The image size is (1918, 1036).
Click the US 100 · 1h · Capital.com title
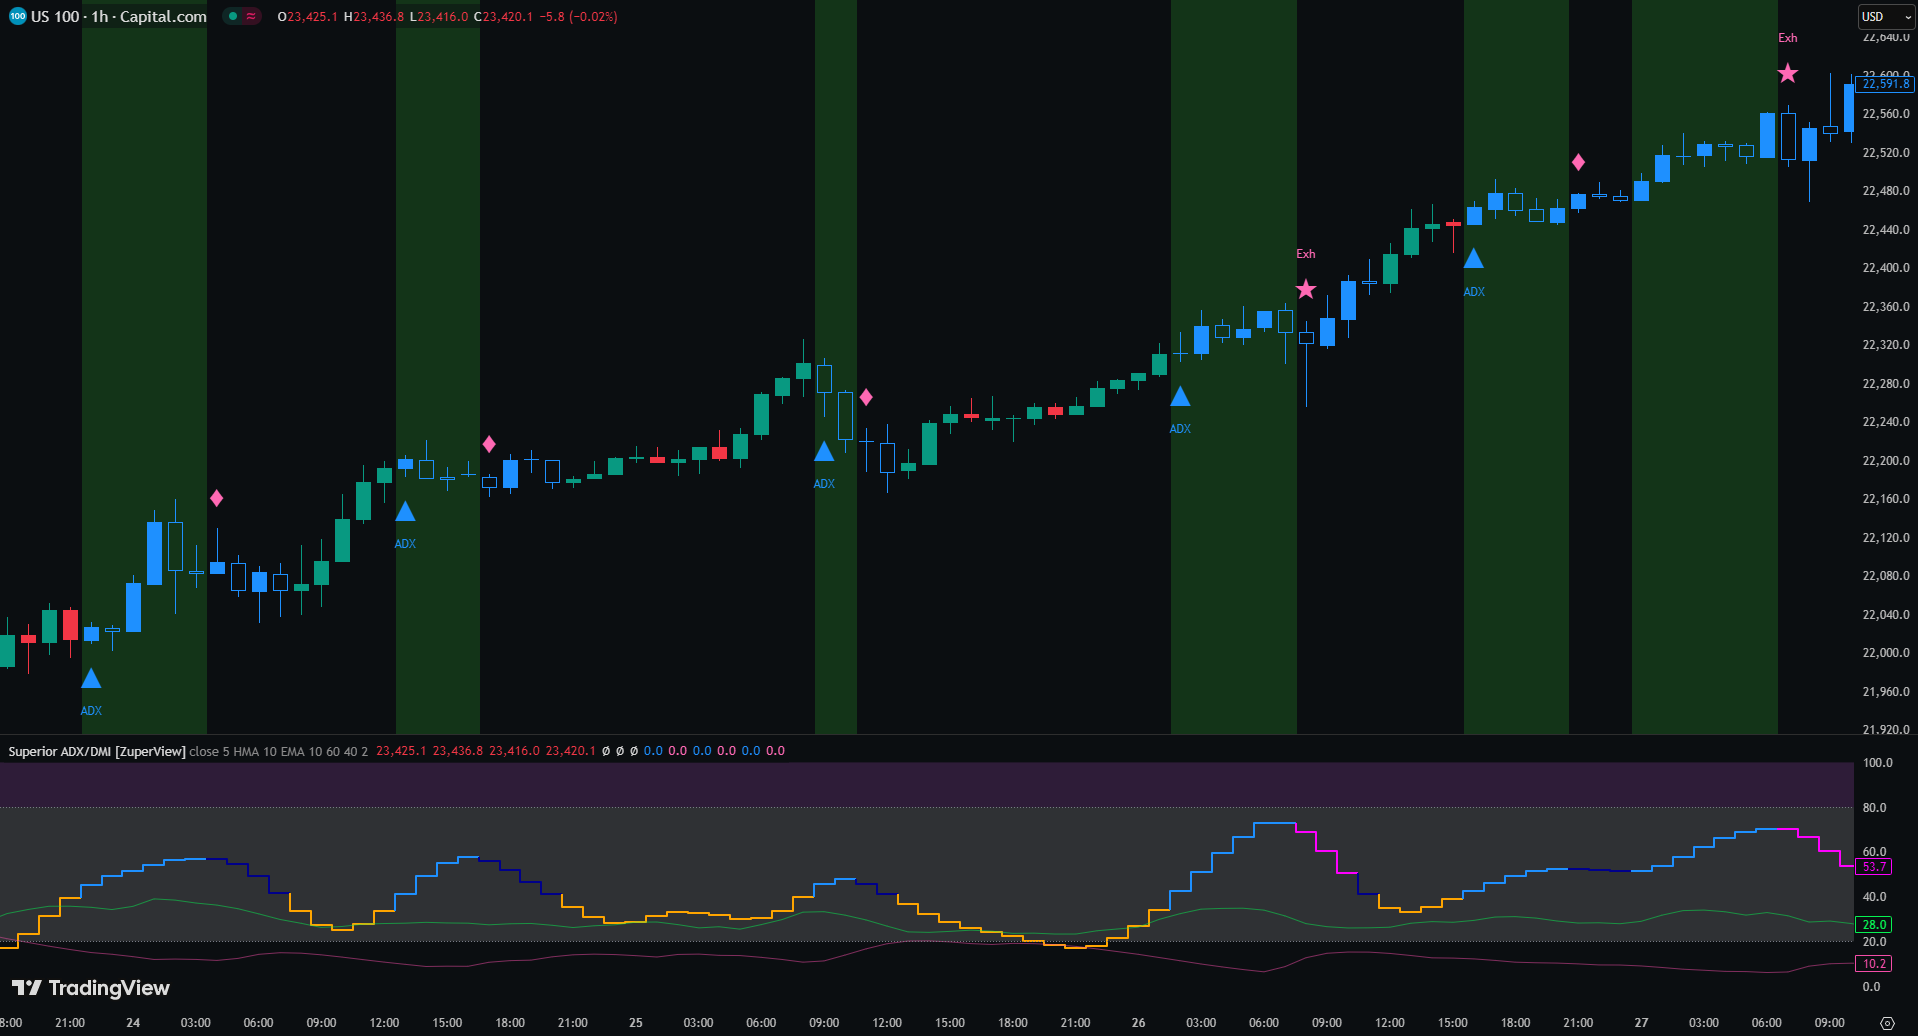(119, 16)
